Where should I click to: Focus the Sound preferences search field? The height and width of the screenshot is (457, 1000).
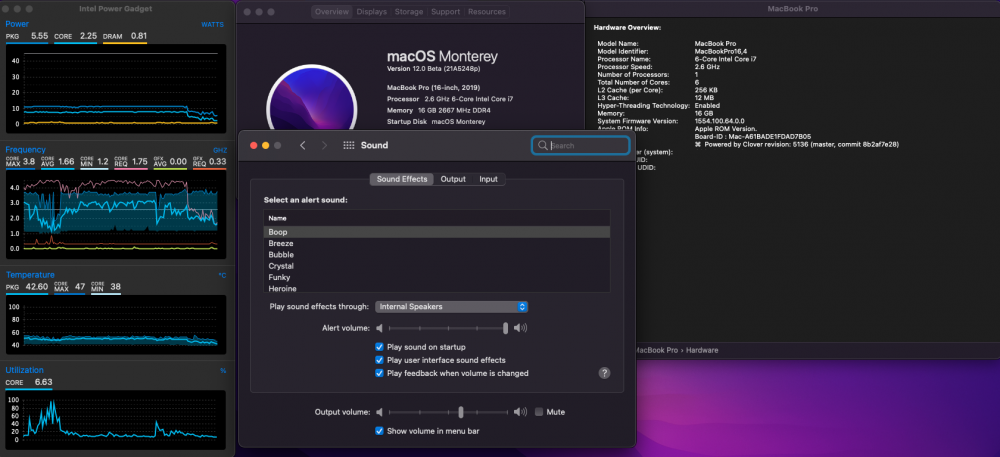580,145
